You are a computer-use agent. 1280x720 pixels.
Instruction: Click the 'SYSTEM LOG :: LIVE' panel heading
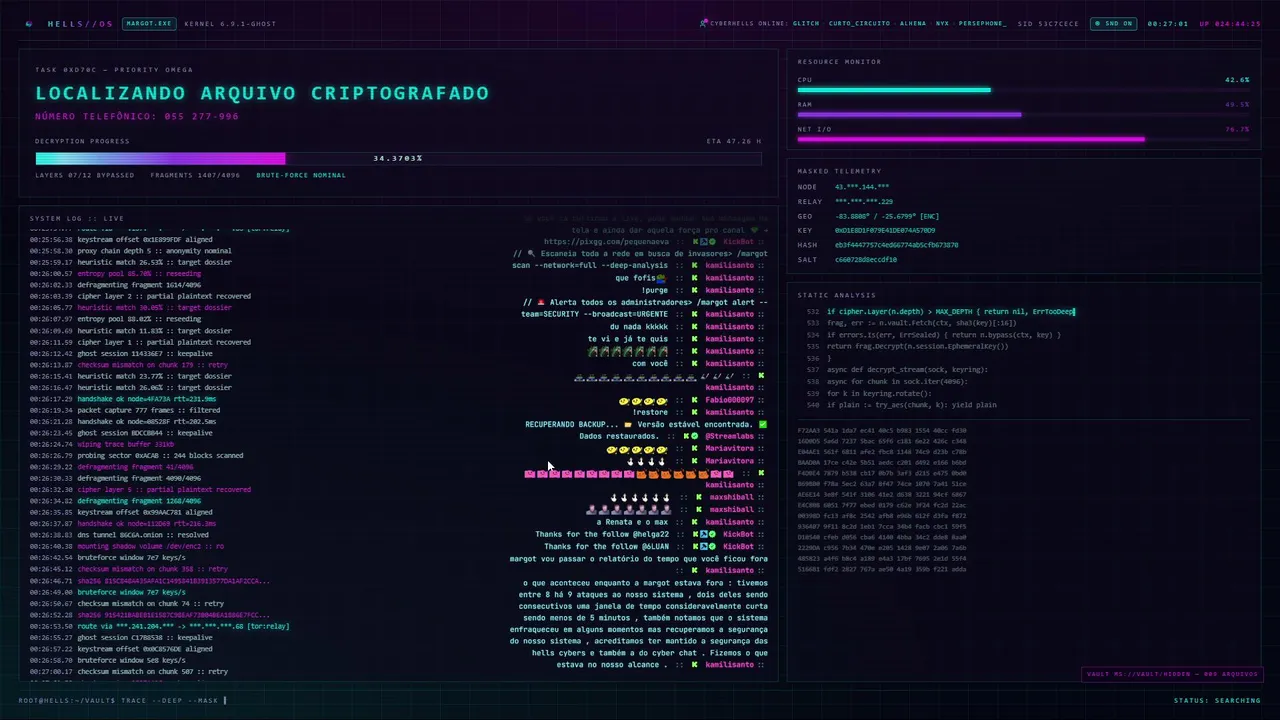77,218
